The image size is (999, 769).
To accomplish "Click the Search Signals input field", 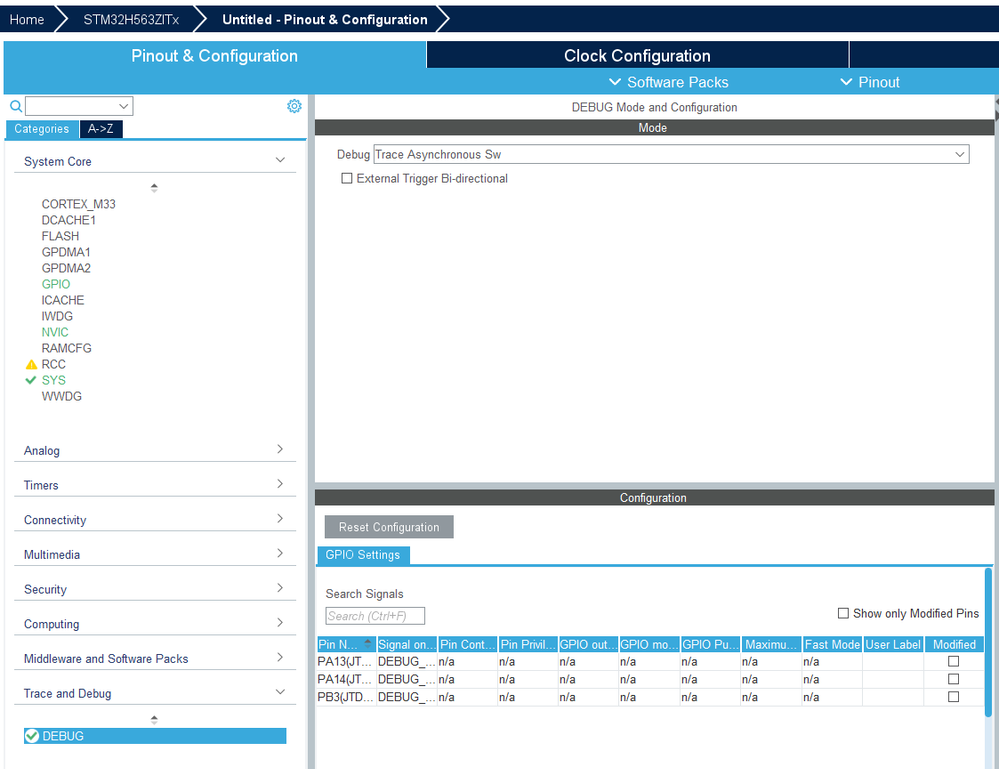I will tap(375, 616).
